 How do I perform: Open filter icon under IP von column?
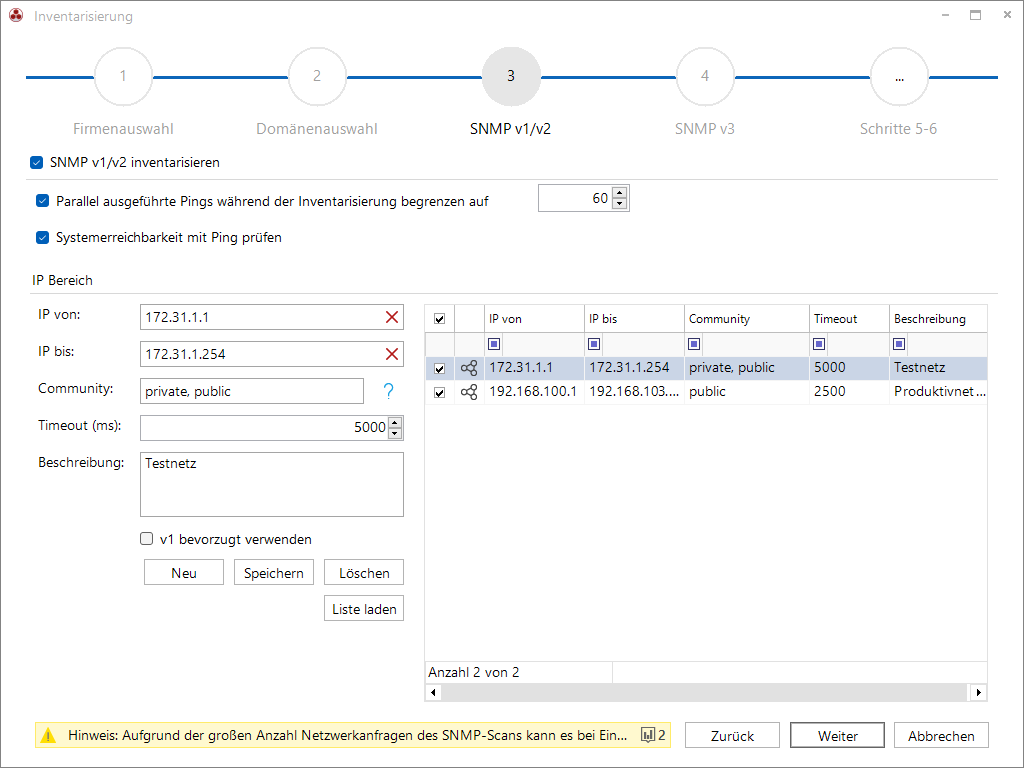click(494, 344)
